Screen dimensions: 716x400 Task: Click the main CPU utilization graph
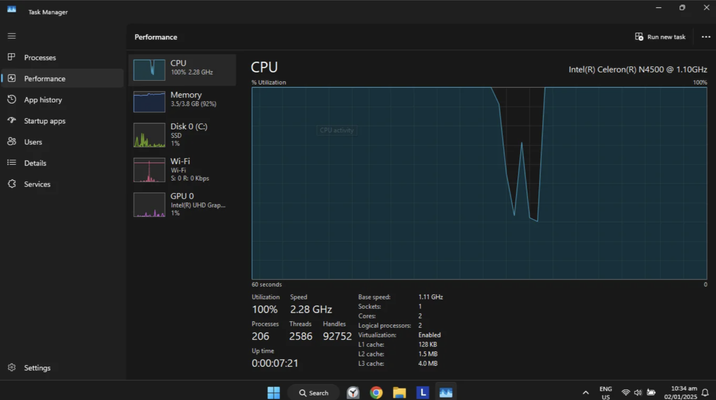point(479,183)
